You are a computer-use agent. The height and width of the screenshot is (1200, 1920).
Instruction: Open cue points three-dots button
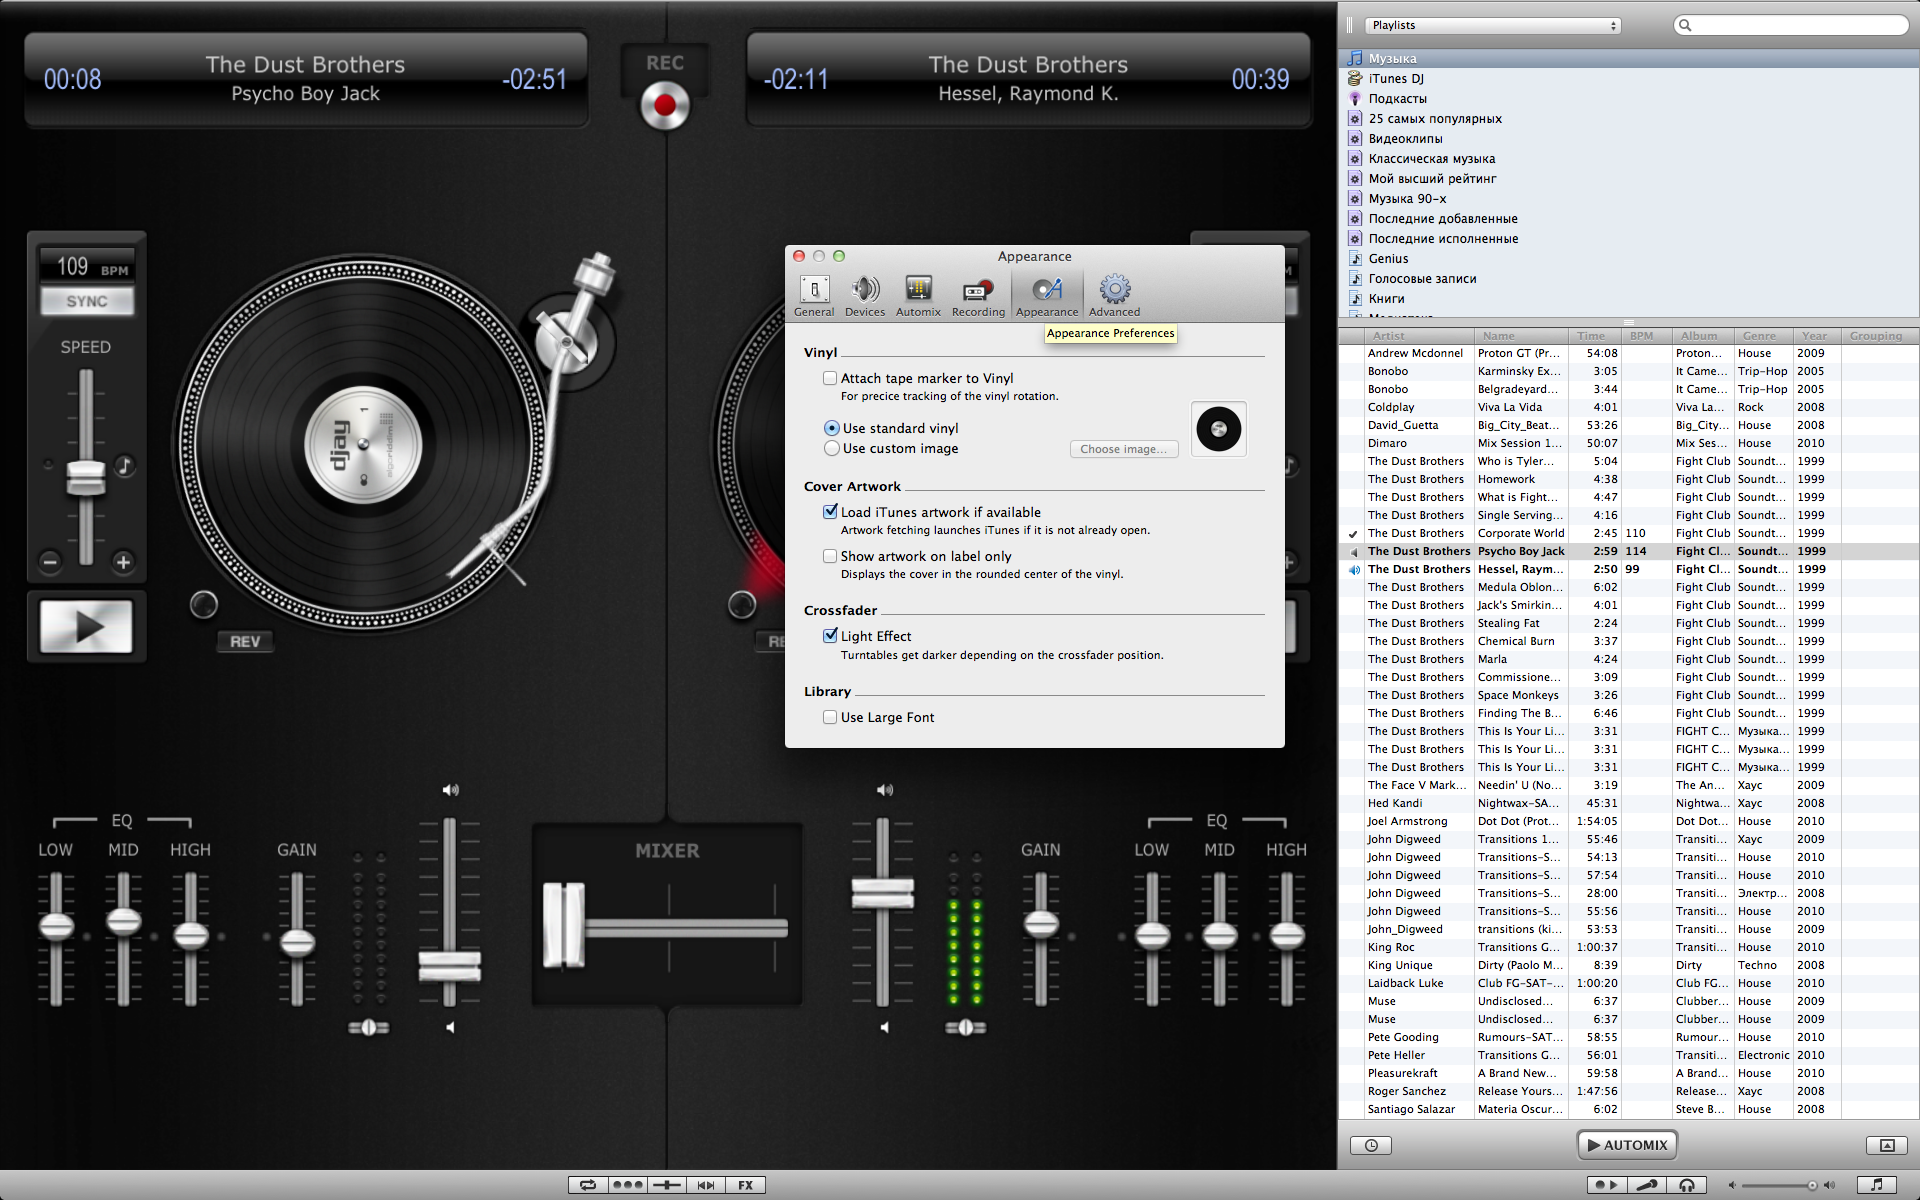[x=628, y=1185]
